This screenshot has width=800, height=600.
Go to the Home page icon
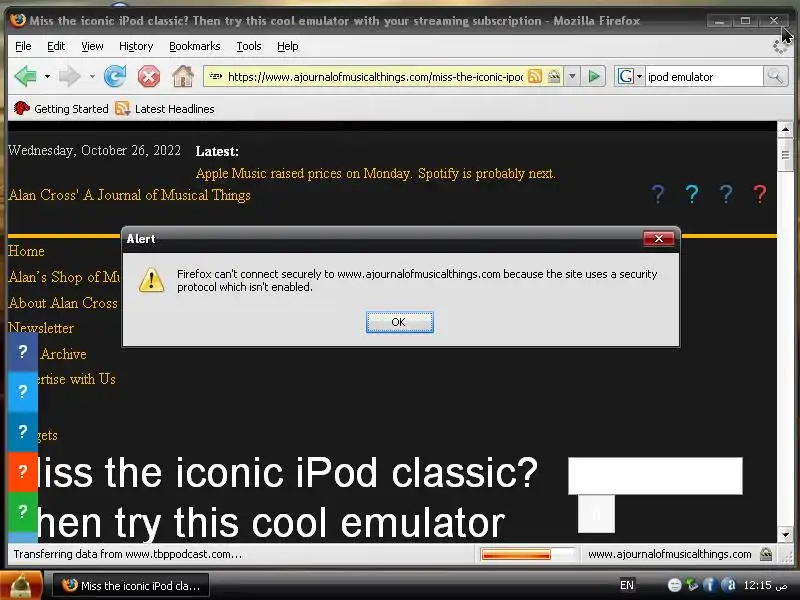pyautogui.click(x=183, y=77)
